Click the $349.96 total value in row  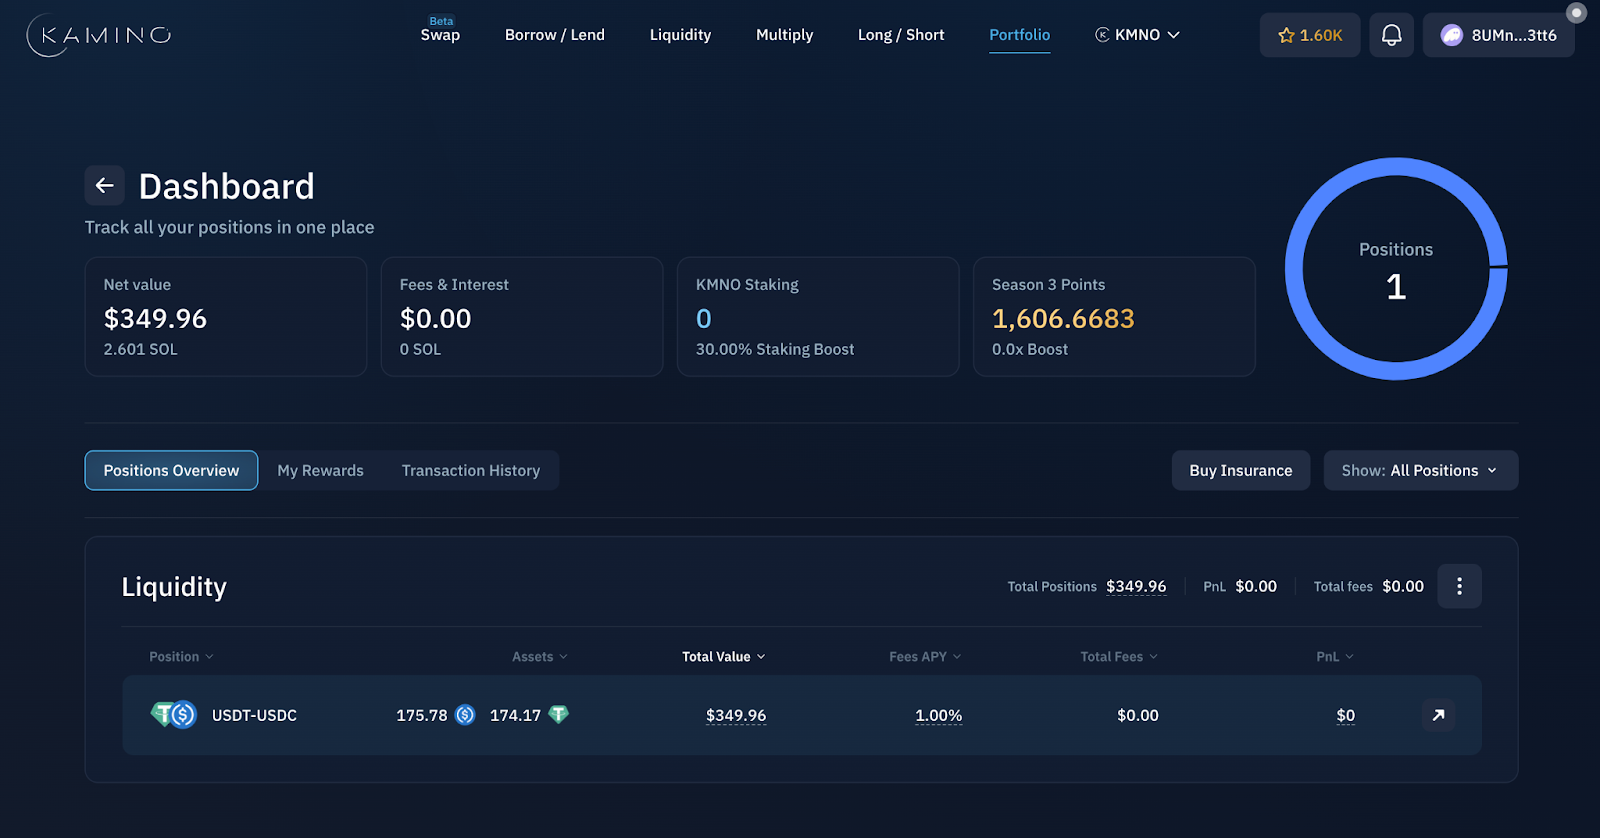736,716
